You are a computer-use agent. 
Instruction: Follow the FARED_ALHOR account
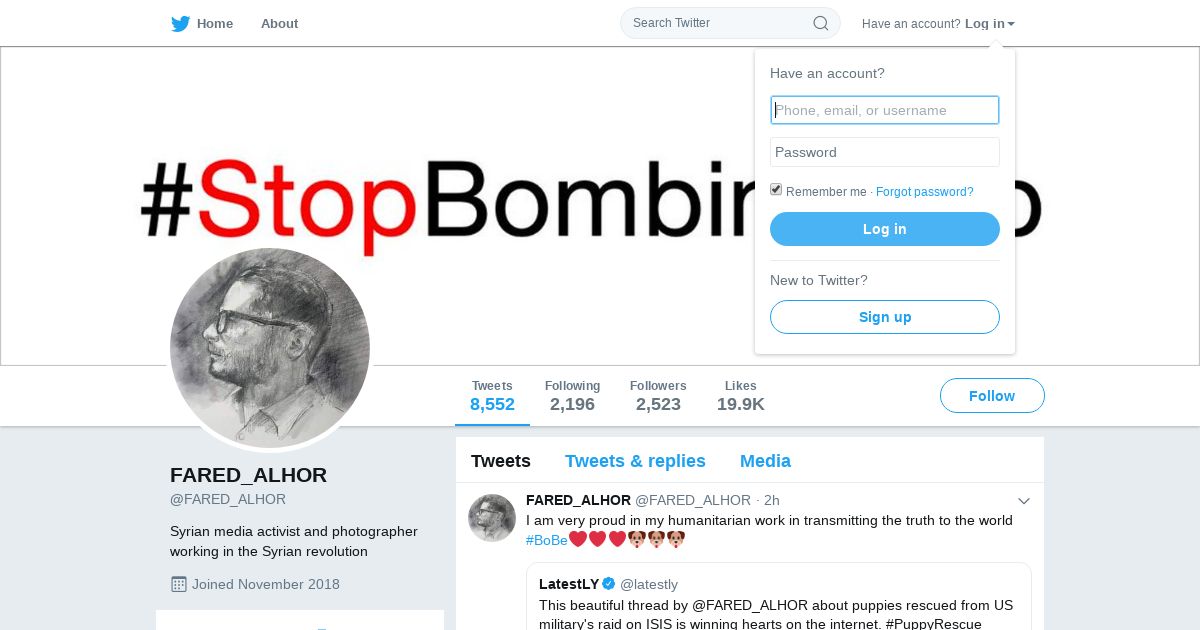point(992,396)
